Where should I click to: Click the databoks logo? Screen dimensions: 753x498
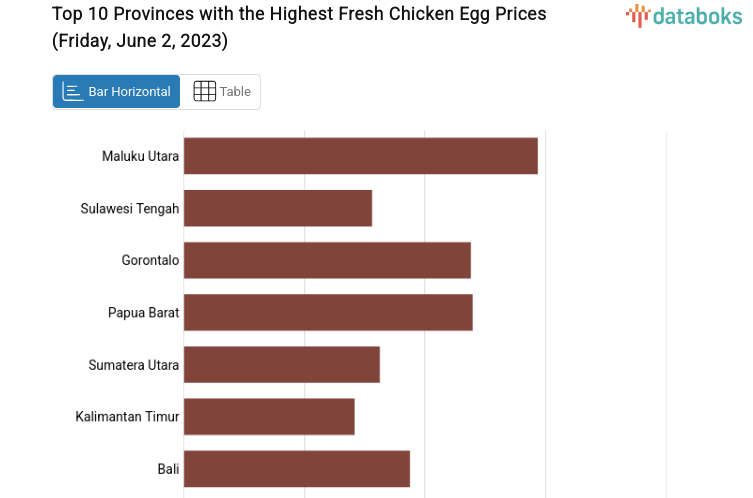click(x=683, y=15)
